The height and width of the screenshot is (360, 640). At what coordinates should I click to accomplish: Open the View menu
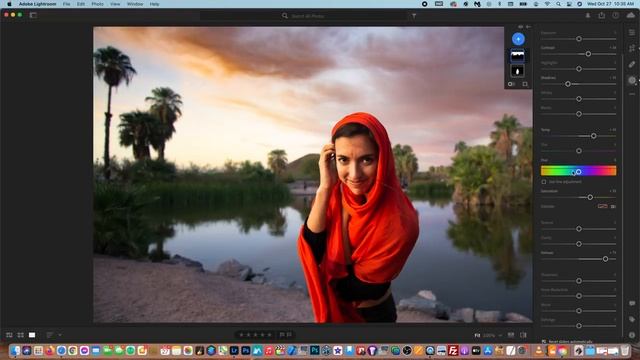tap(115, 4)
